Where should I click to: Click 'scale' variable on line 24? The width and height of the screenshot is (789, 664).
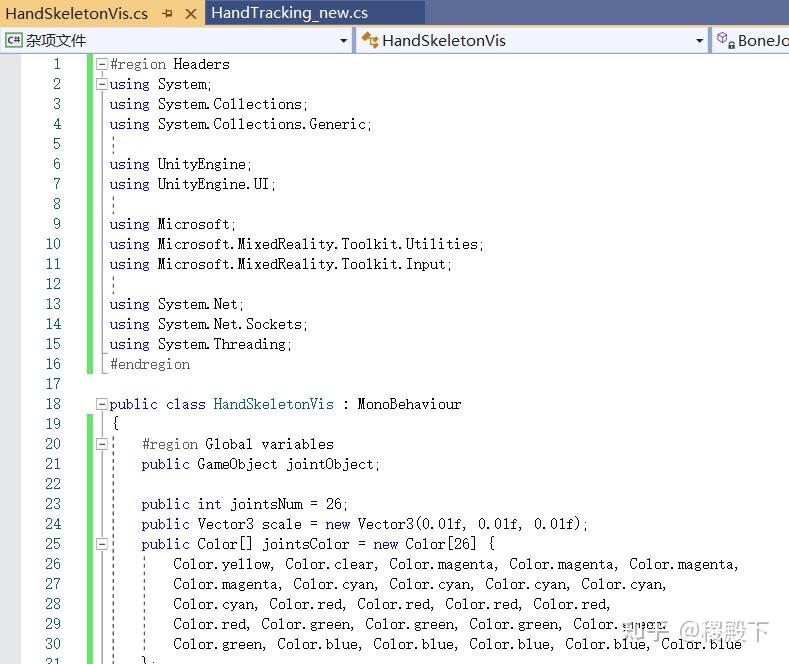[x=282, y=524]
